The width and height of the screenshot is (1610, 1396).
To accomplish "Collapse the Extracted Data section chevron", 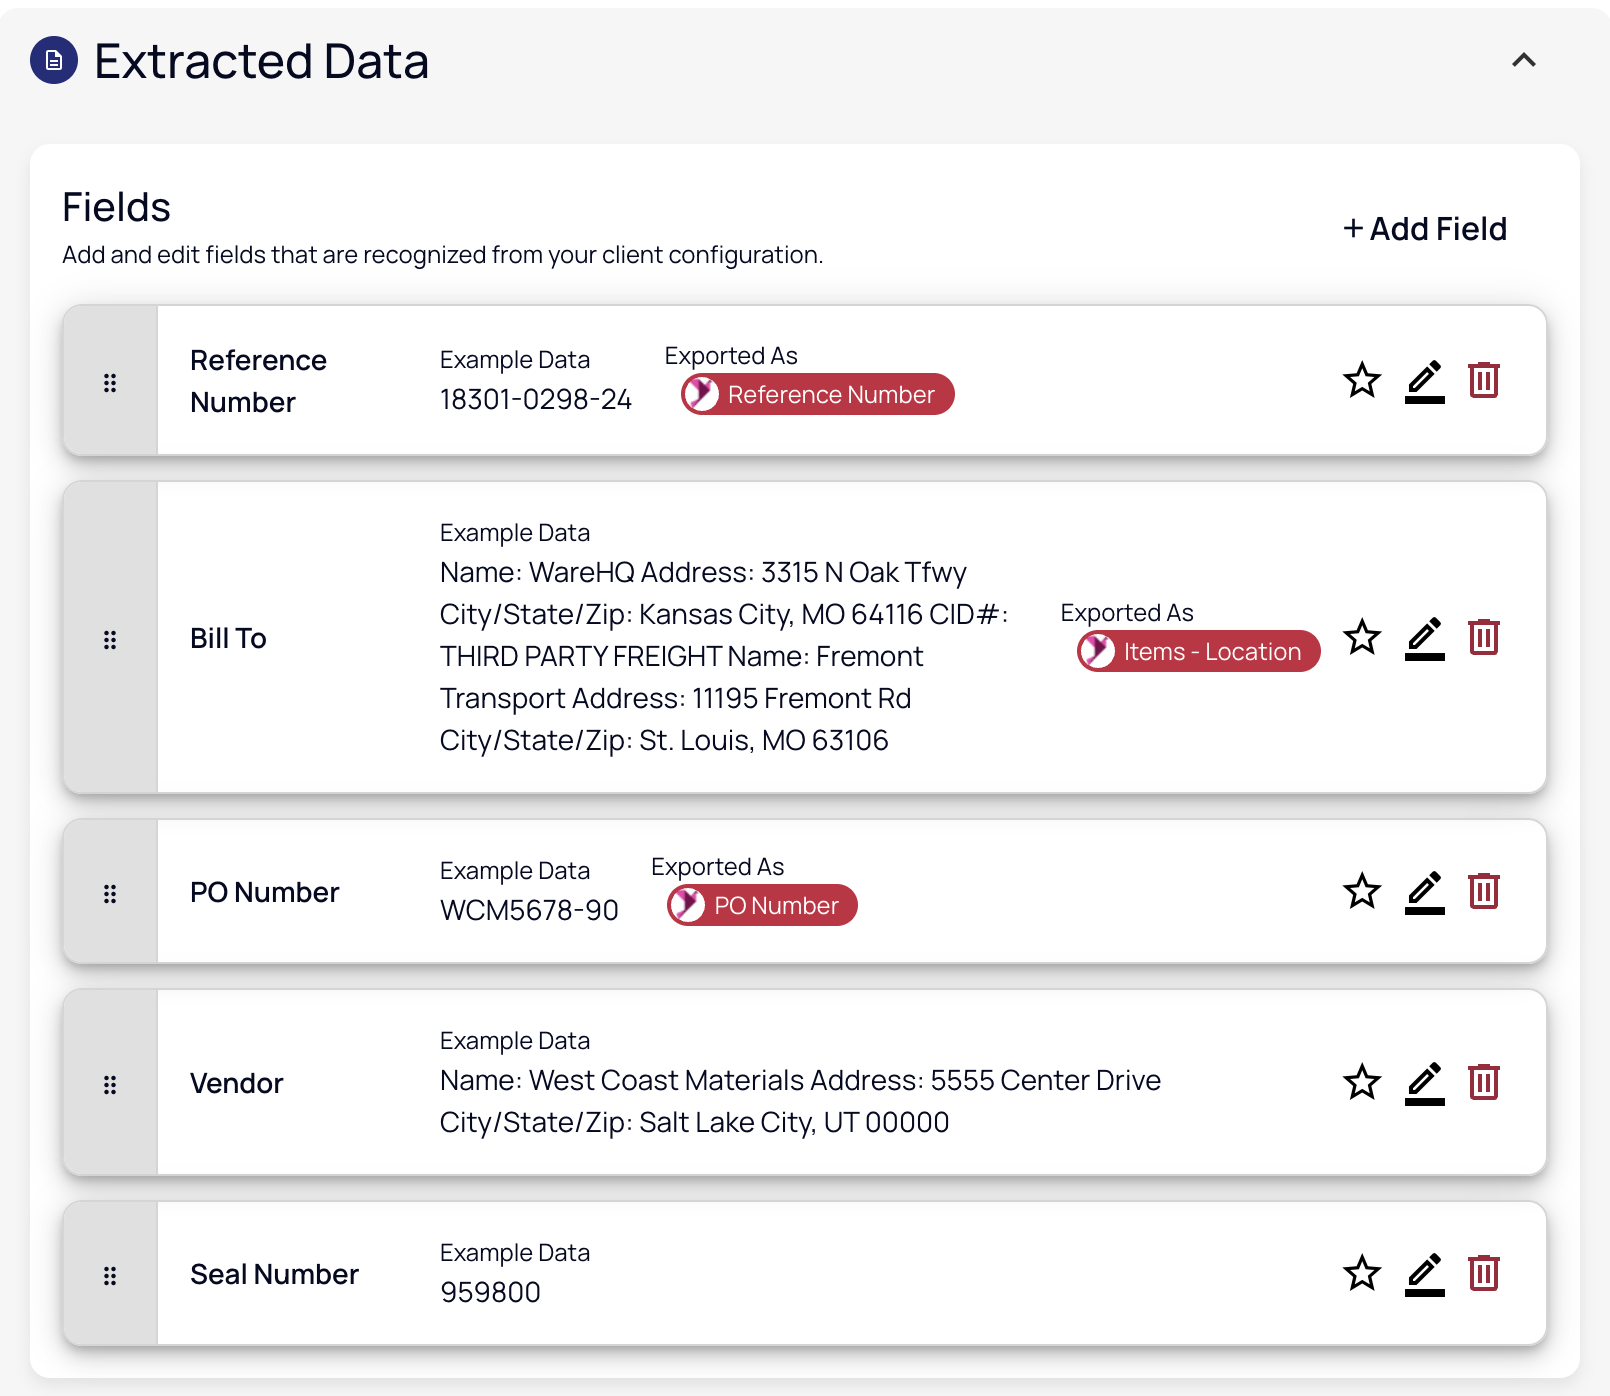I will [1523, 60].
